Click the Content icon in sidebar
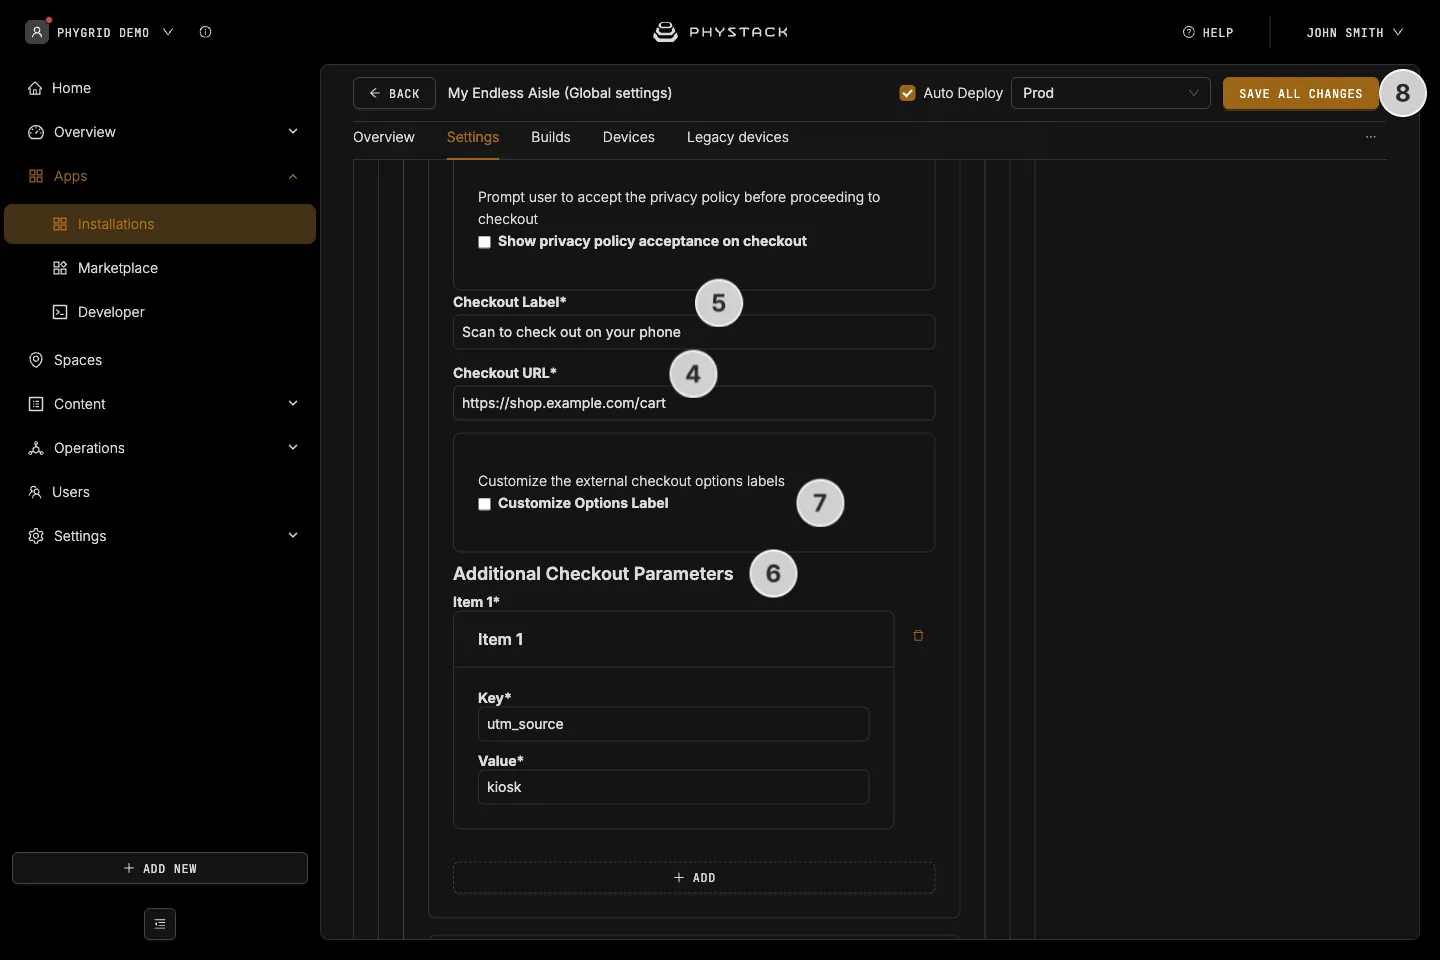The image size is (1440, 960). click(x=36, y=404)
